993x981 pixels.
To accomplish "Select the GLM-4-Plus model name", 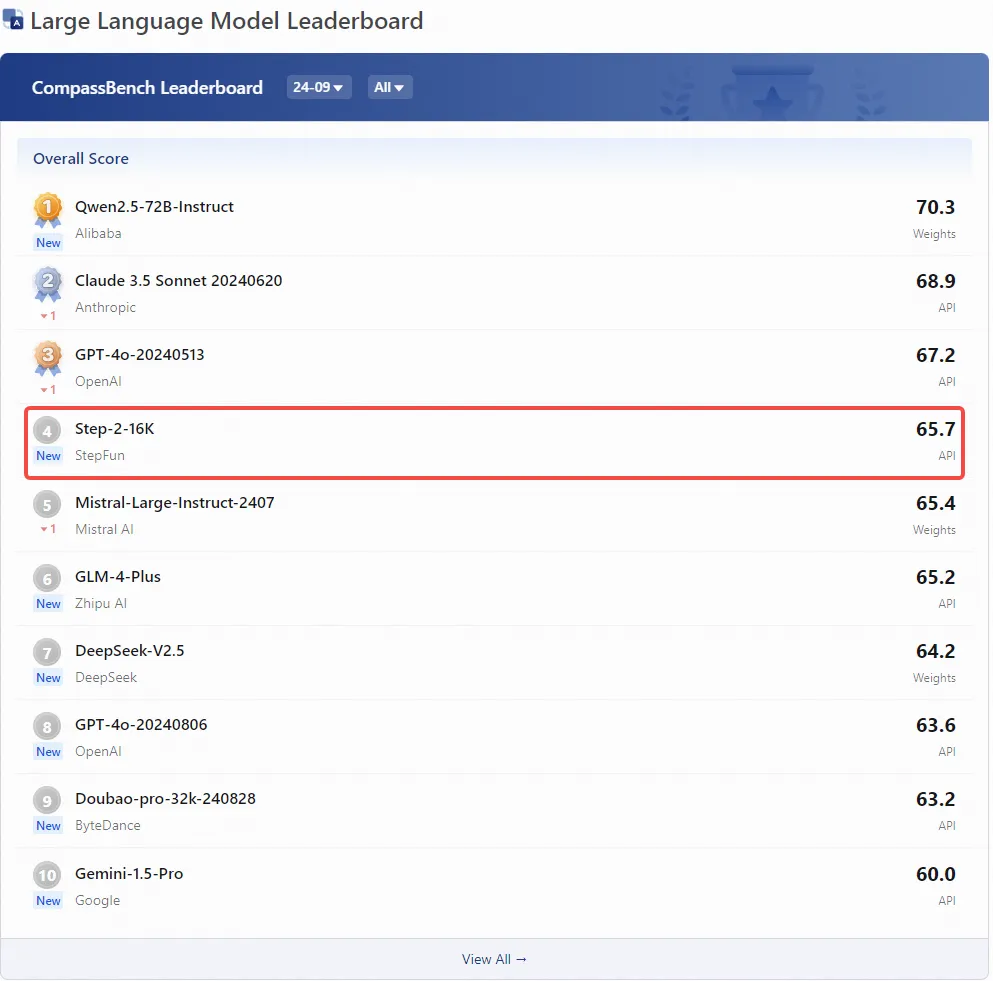I will pos(118,577).
